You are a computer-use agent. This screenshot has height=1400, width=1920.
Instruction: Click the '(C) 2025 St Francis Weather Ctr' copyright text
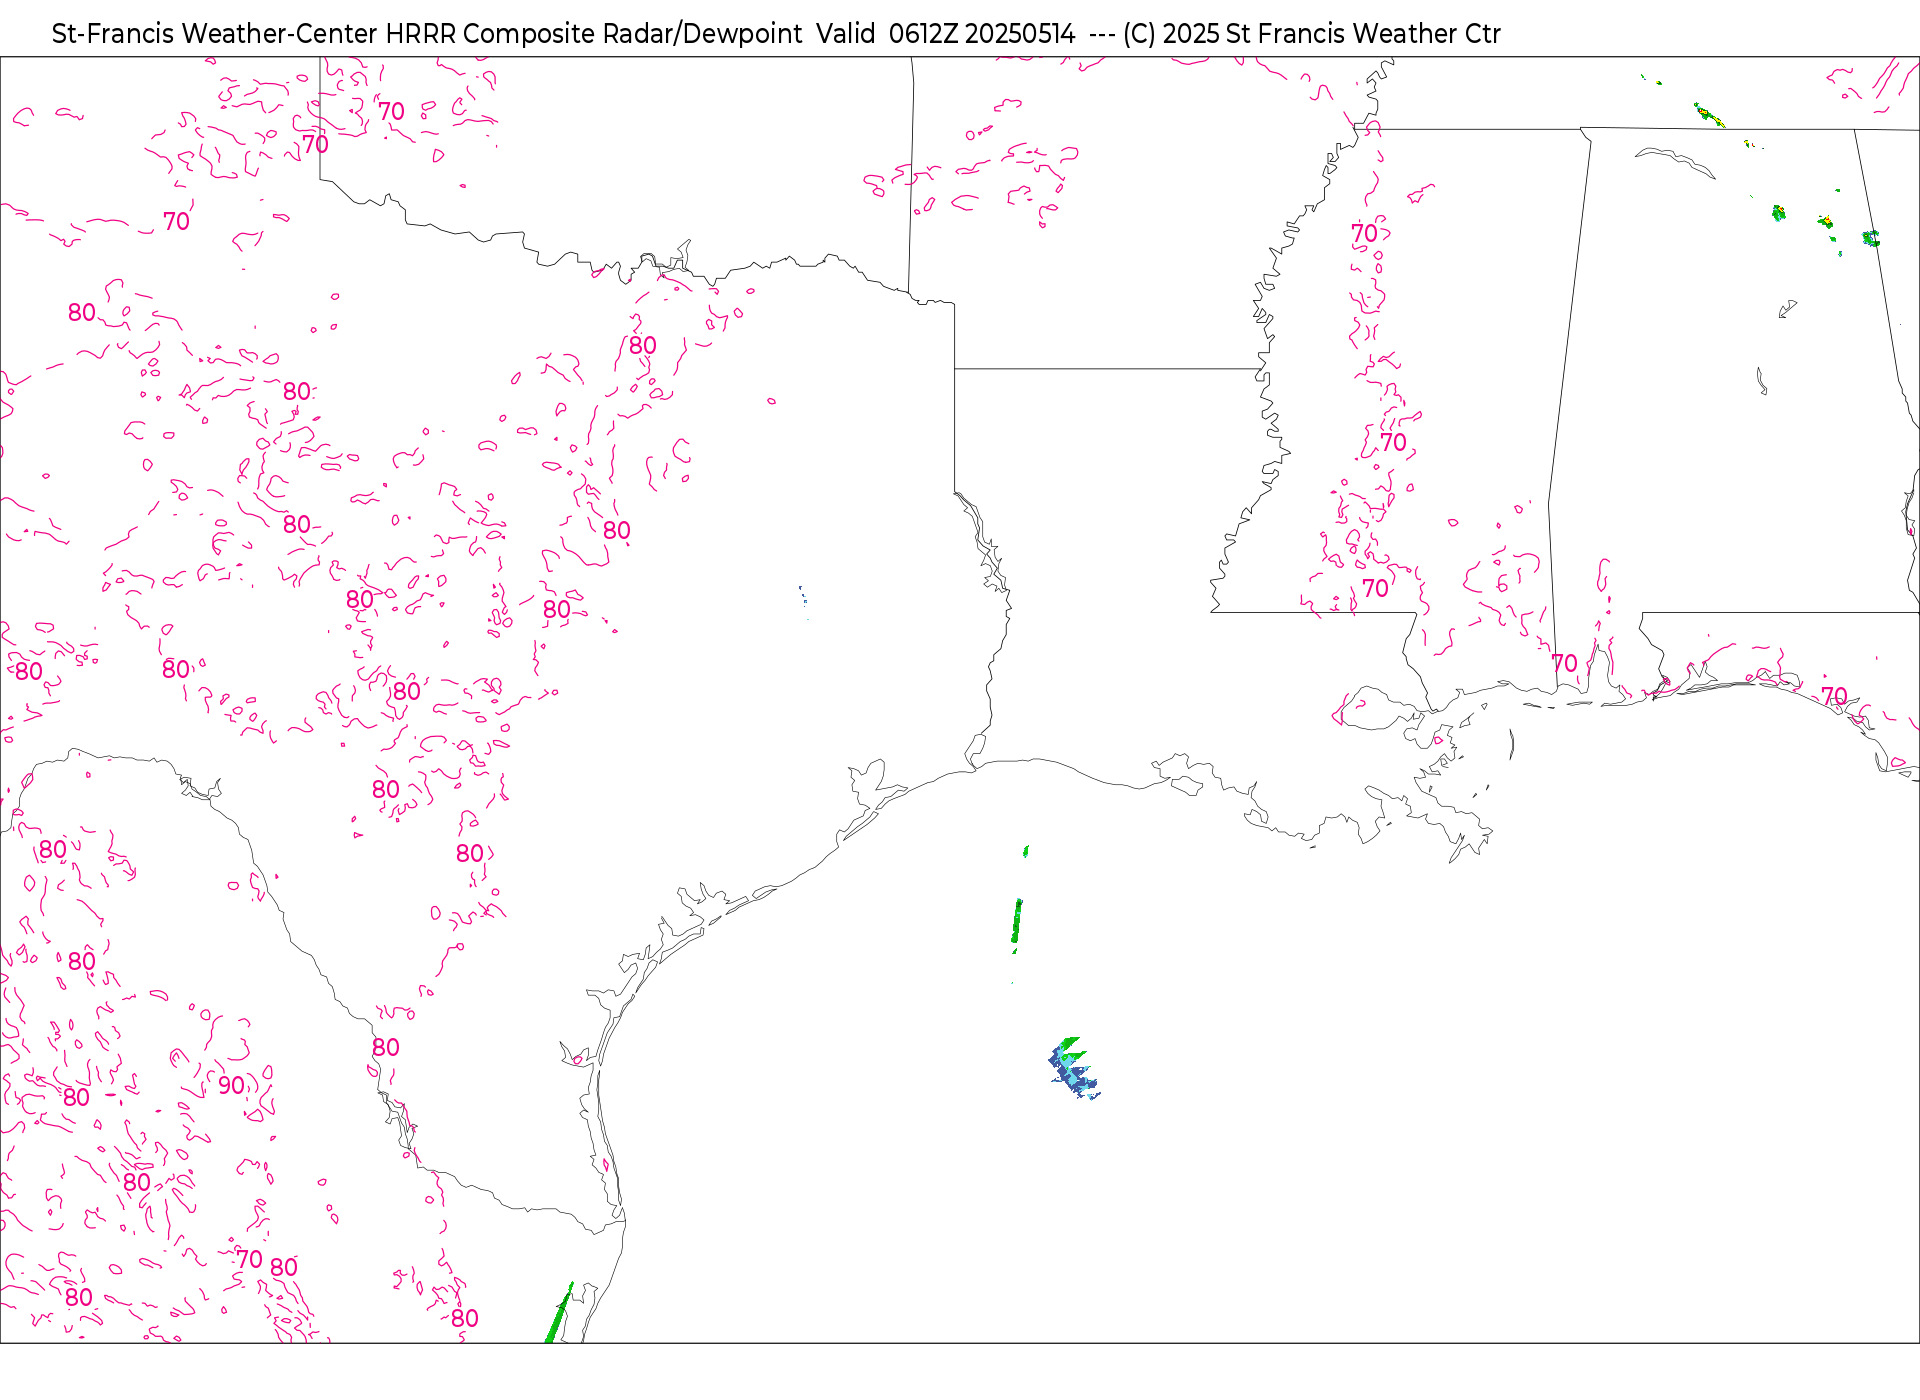(x=1312, y=34)
